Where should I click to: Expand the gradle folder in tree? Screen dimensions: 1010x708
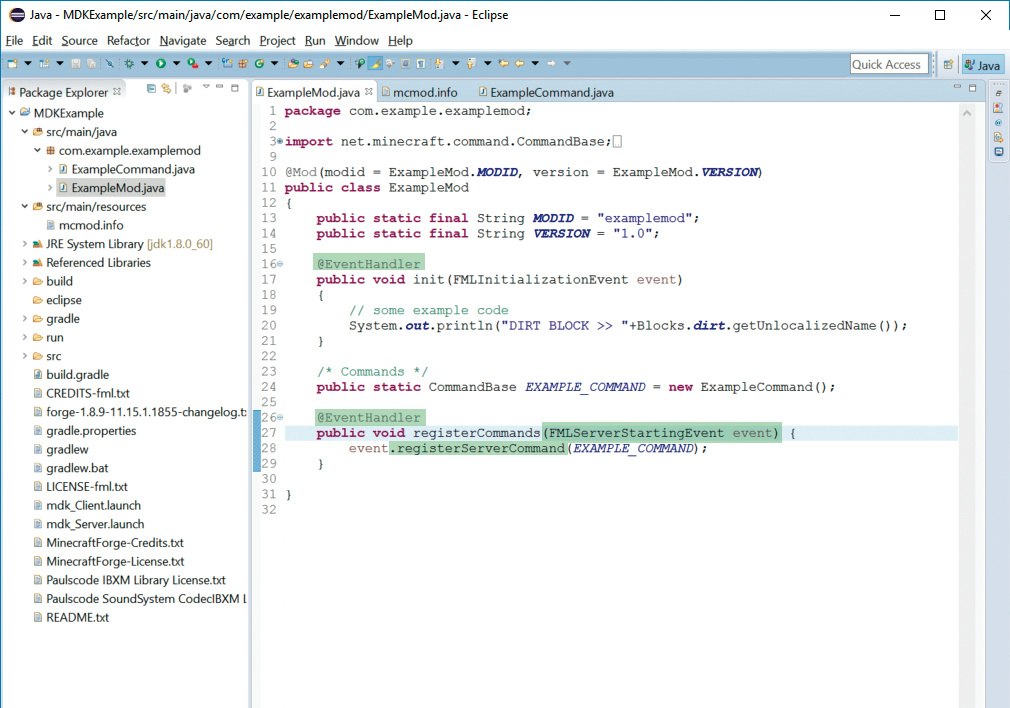tap(23, 319)
